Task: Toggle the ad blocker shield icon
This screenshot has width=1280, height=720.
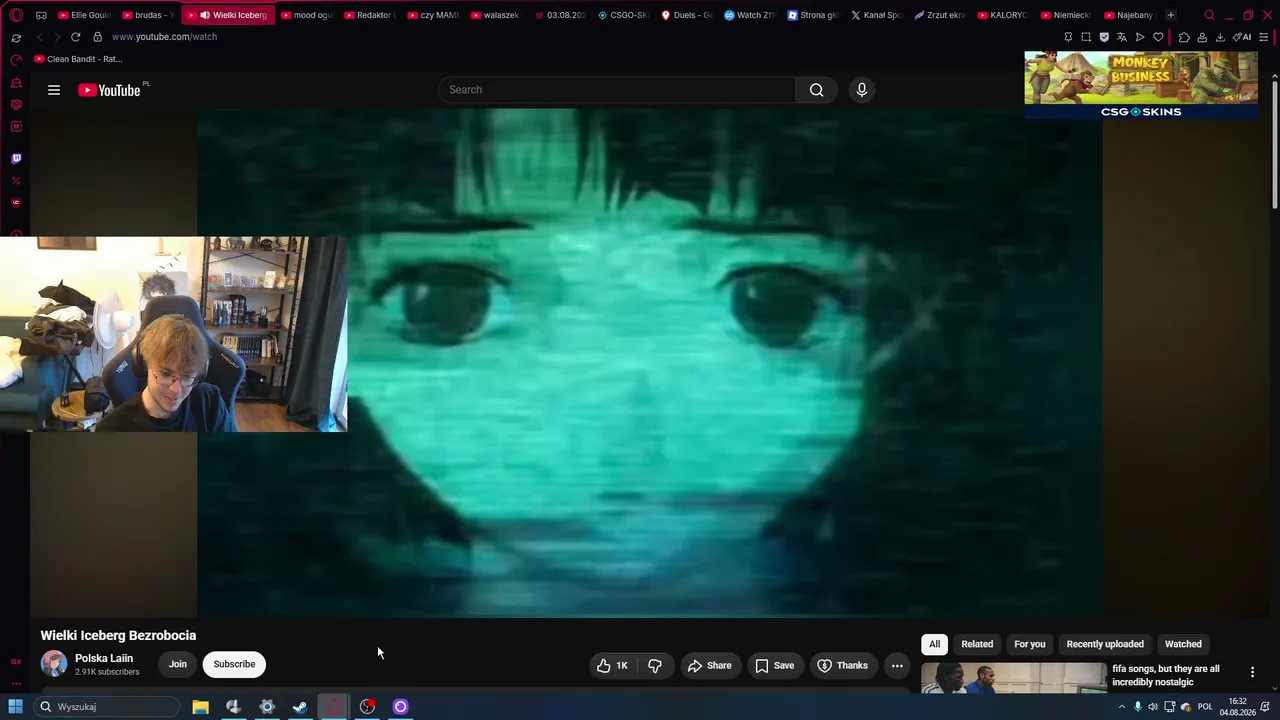Action: tap(1104, 37)
